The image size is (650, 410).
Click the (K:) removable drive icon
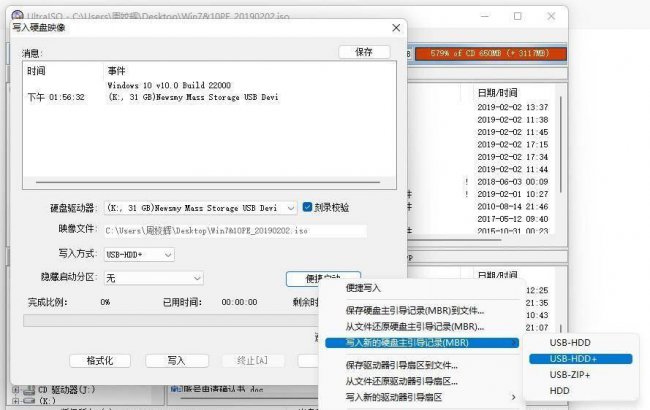click(x=29, y=401)
